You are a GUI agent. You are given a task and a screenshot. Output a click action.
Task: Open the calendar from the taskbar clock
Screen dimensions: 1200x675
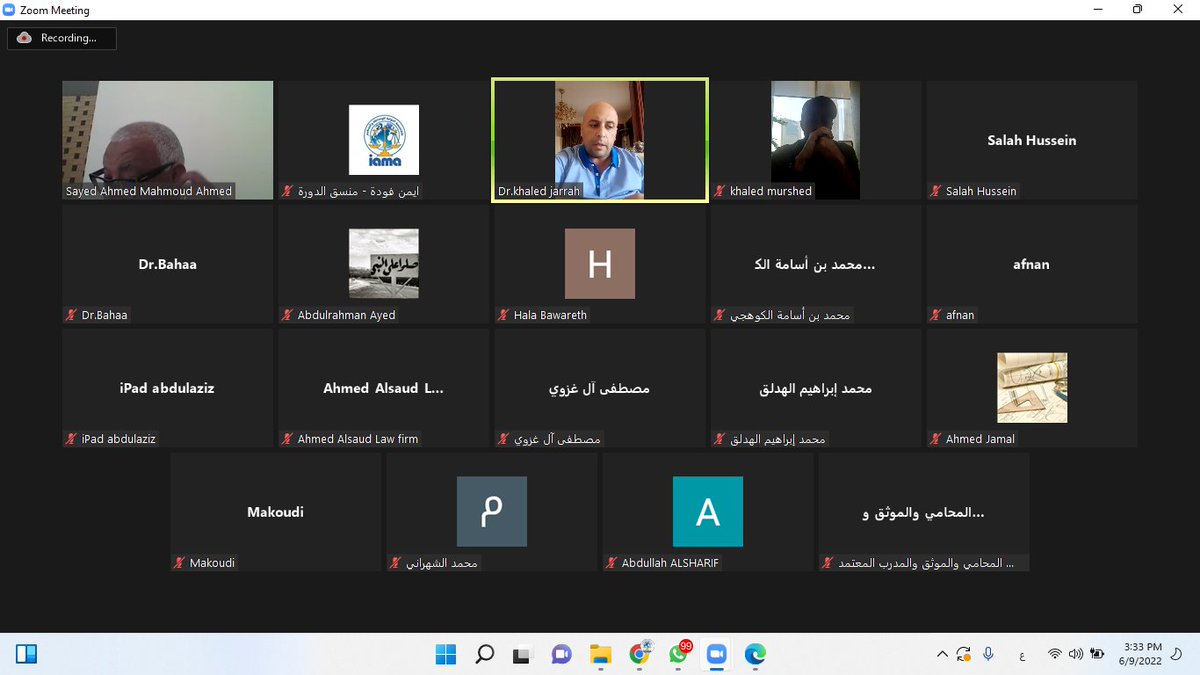click(x=1140, y=654)
